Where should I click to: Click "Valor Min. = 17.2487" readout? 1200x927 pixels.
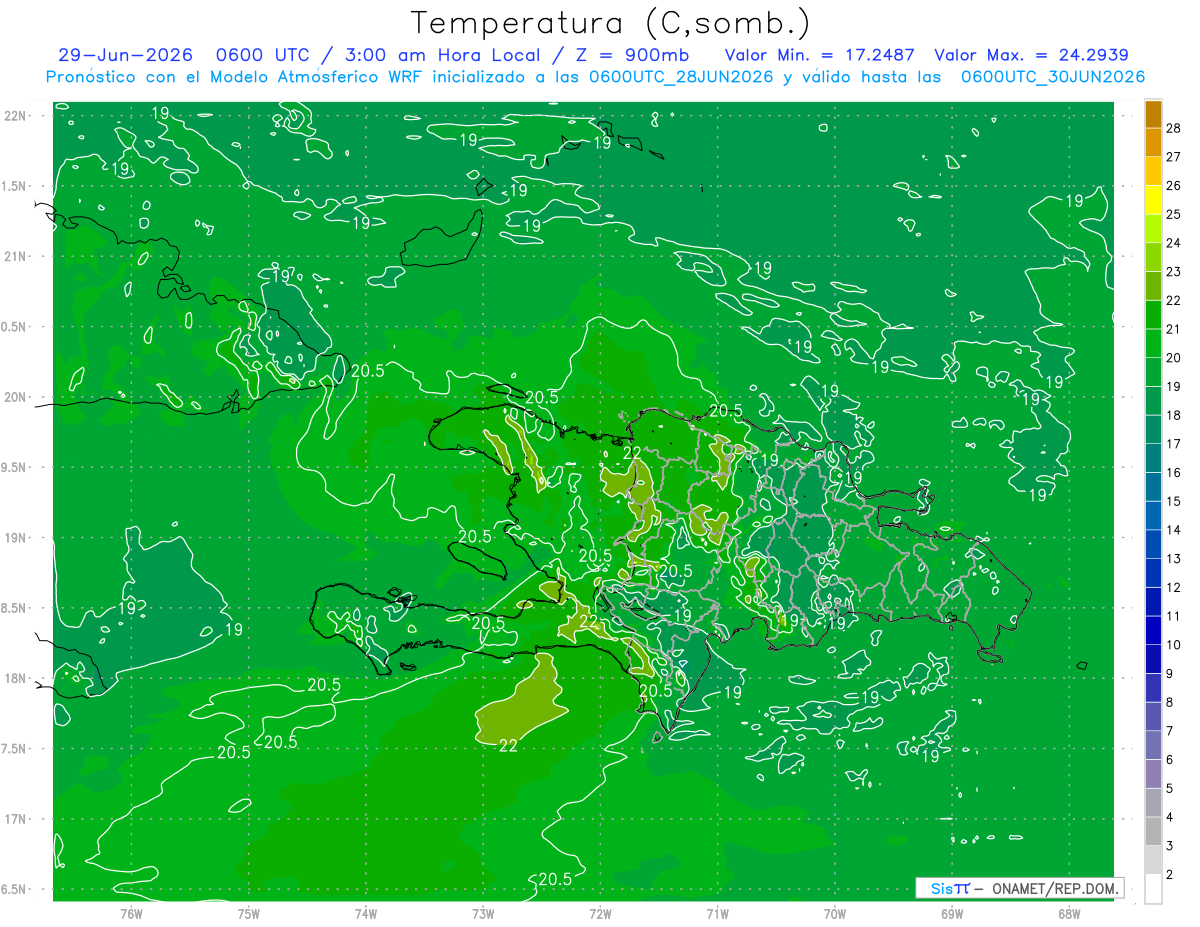point(821,55)
